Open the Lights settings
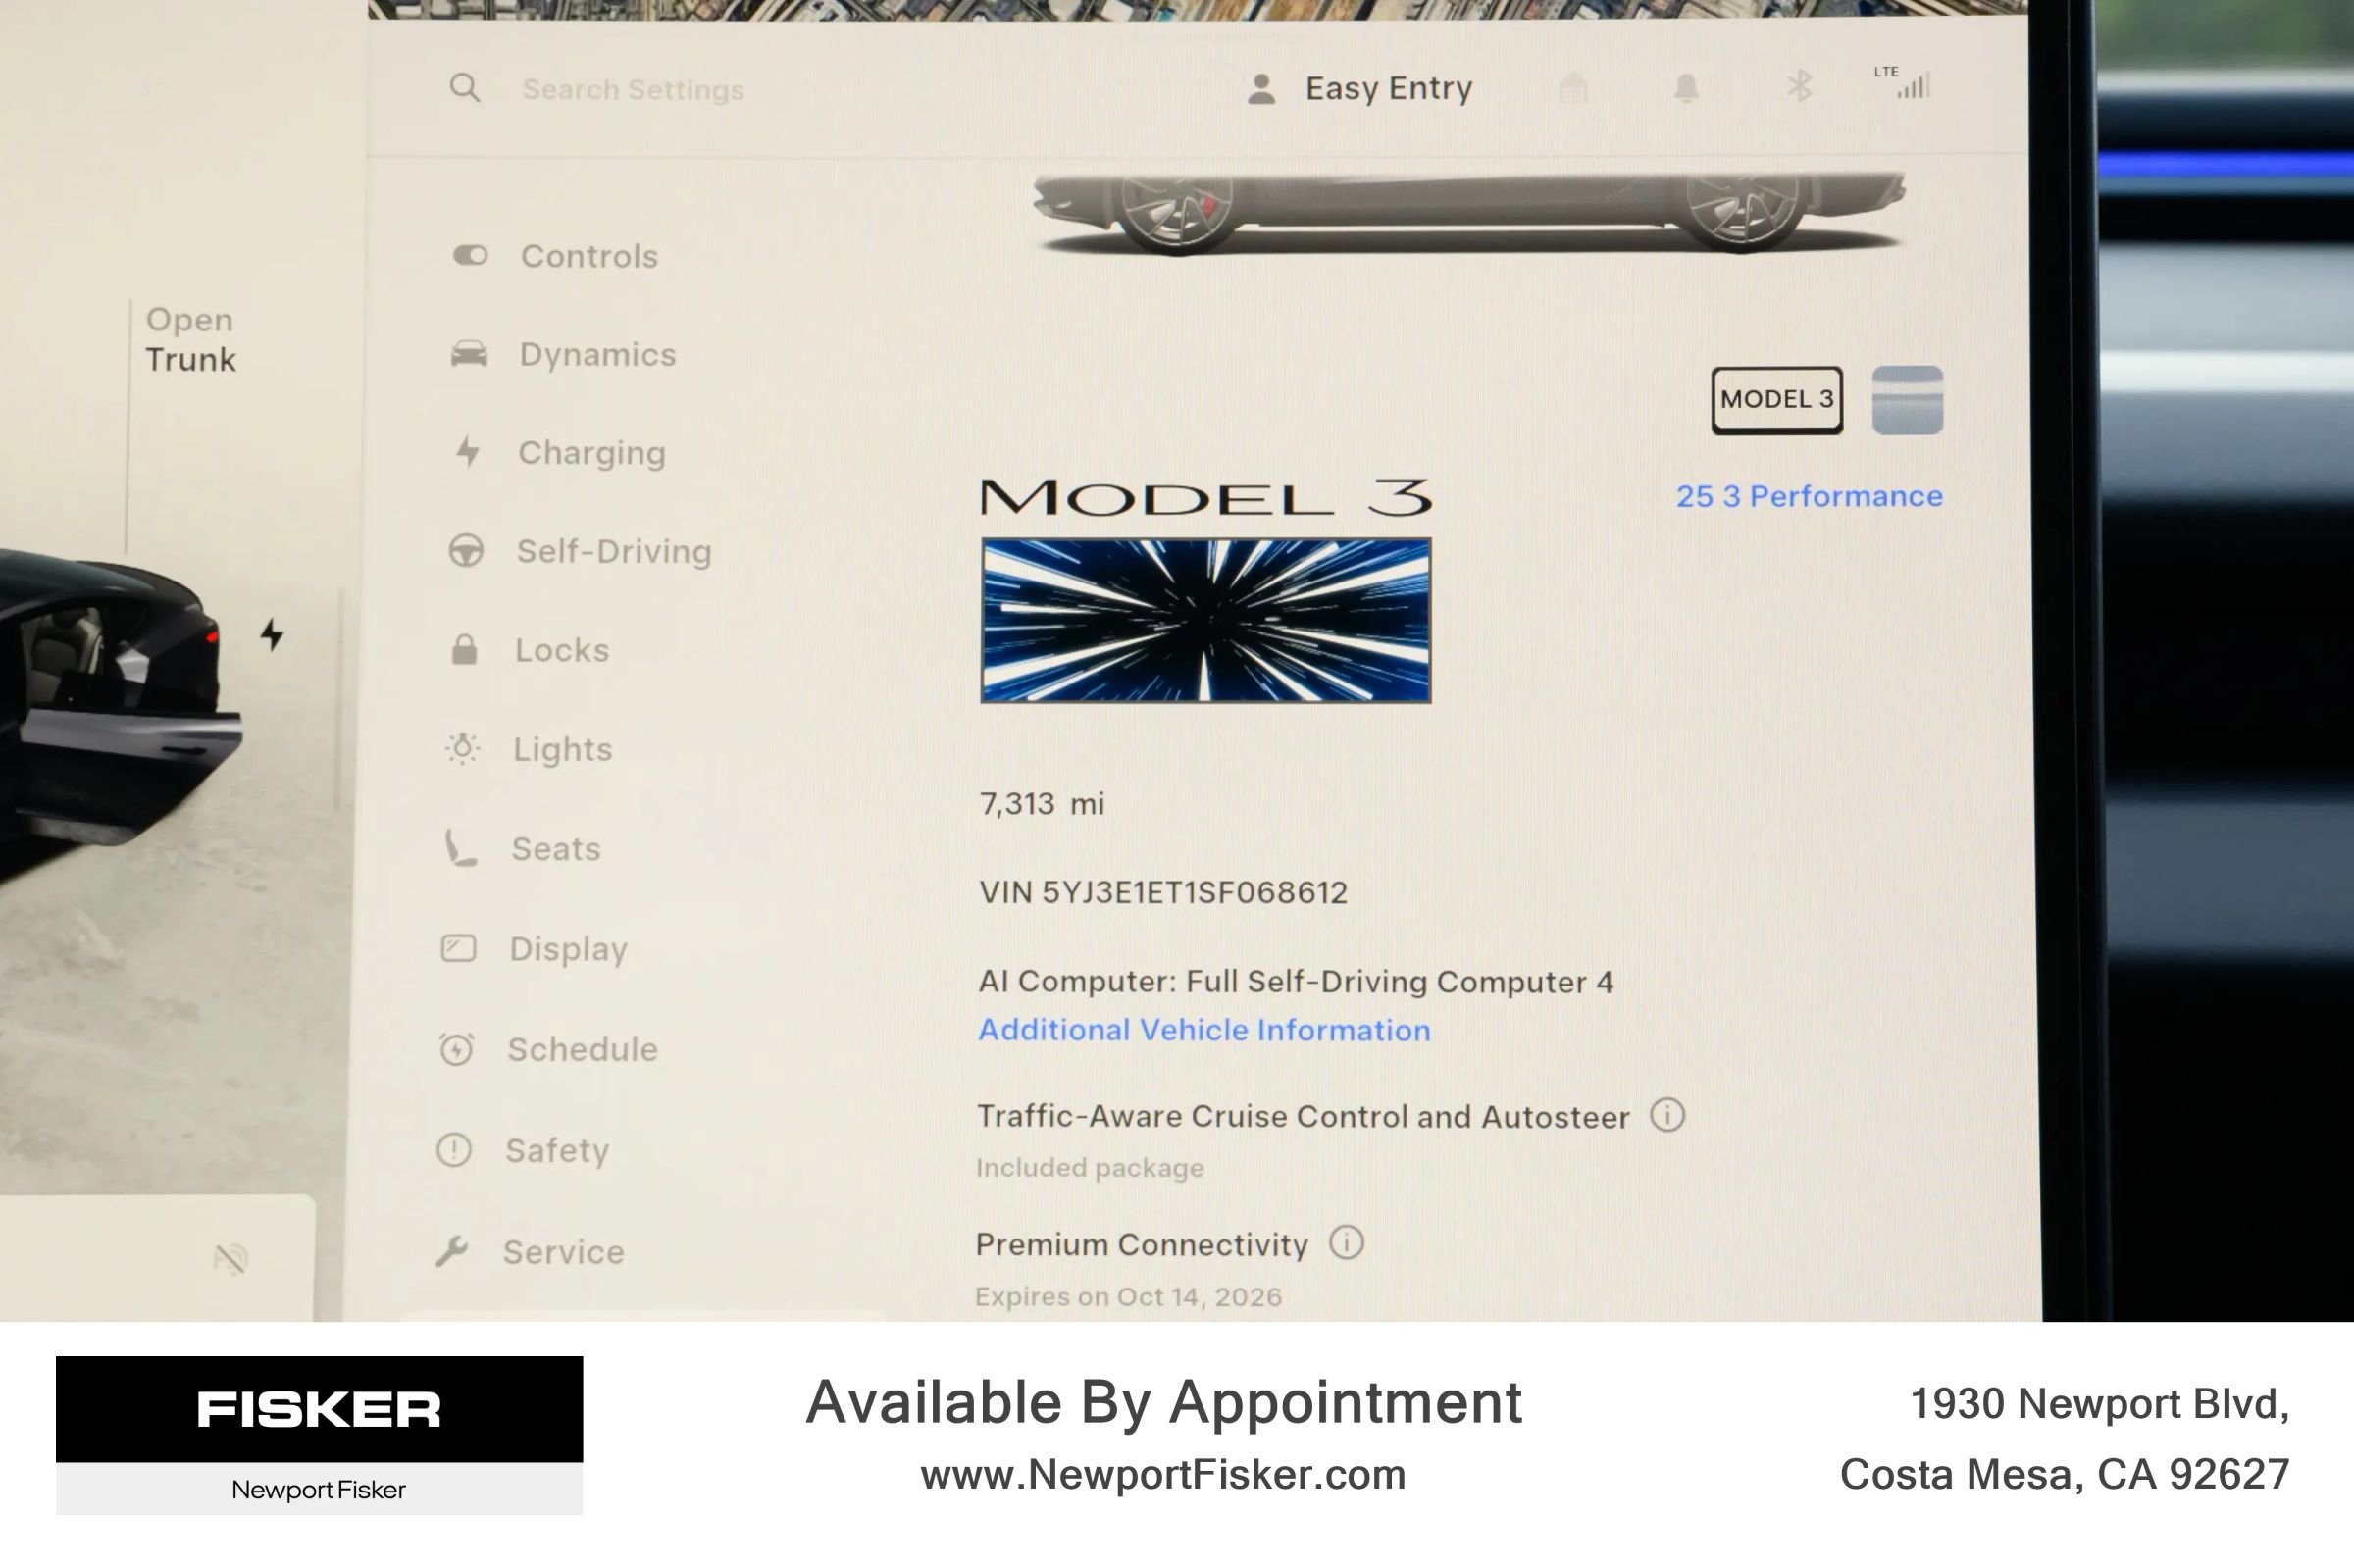 click(528, 749)
